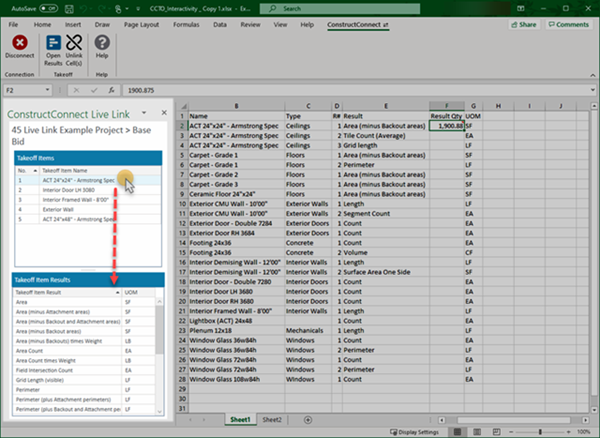Sort by the No. column header
Screen dimensions: 600x438
(27, 170)
